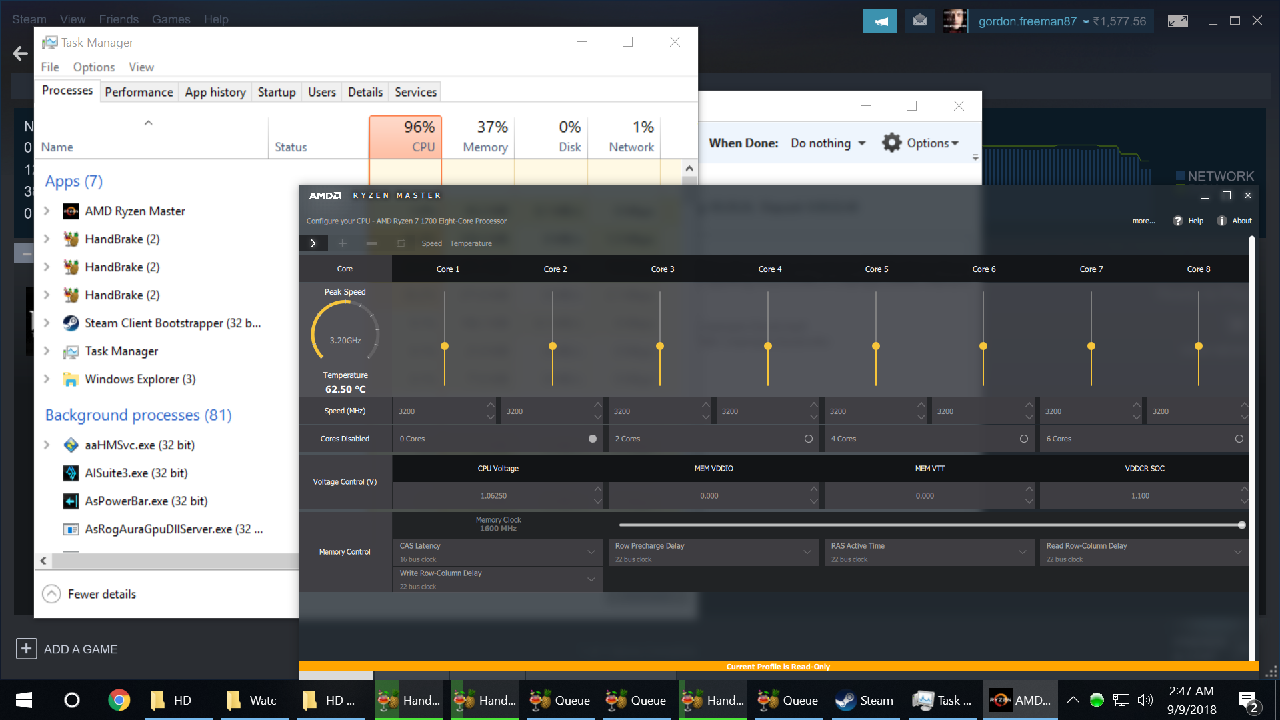Open Cortana search circle on taskbar
Viewport: 1280px width, 720px height.
click(x=72, y=700)
